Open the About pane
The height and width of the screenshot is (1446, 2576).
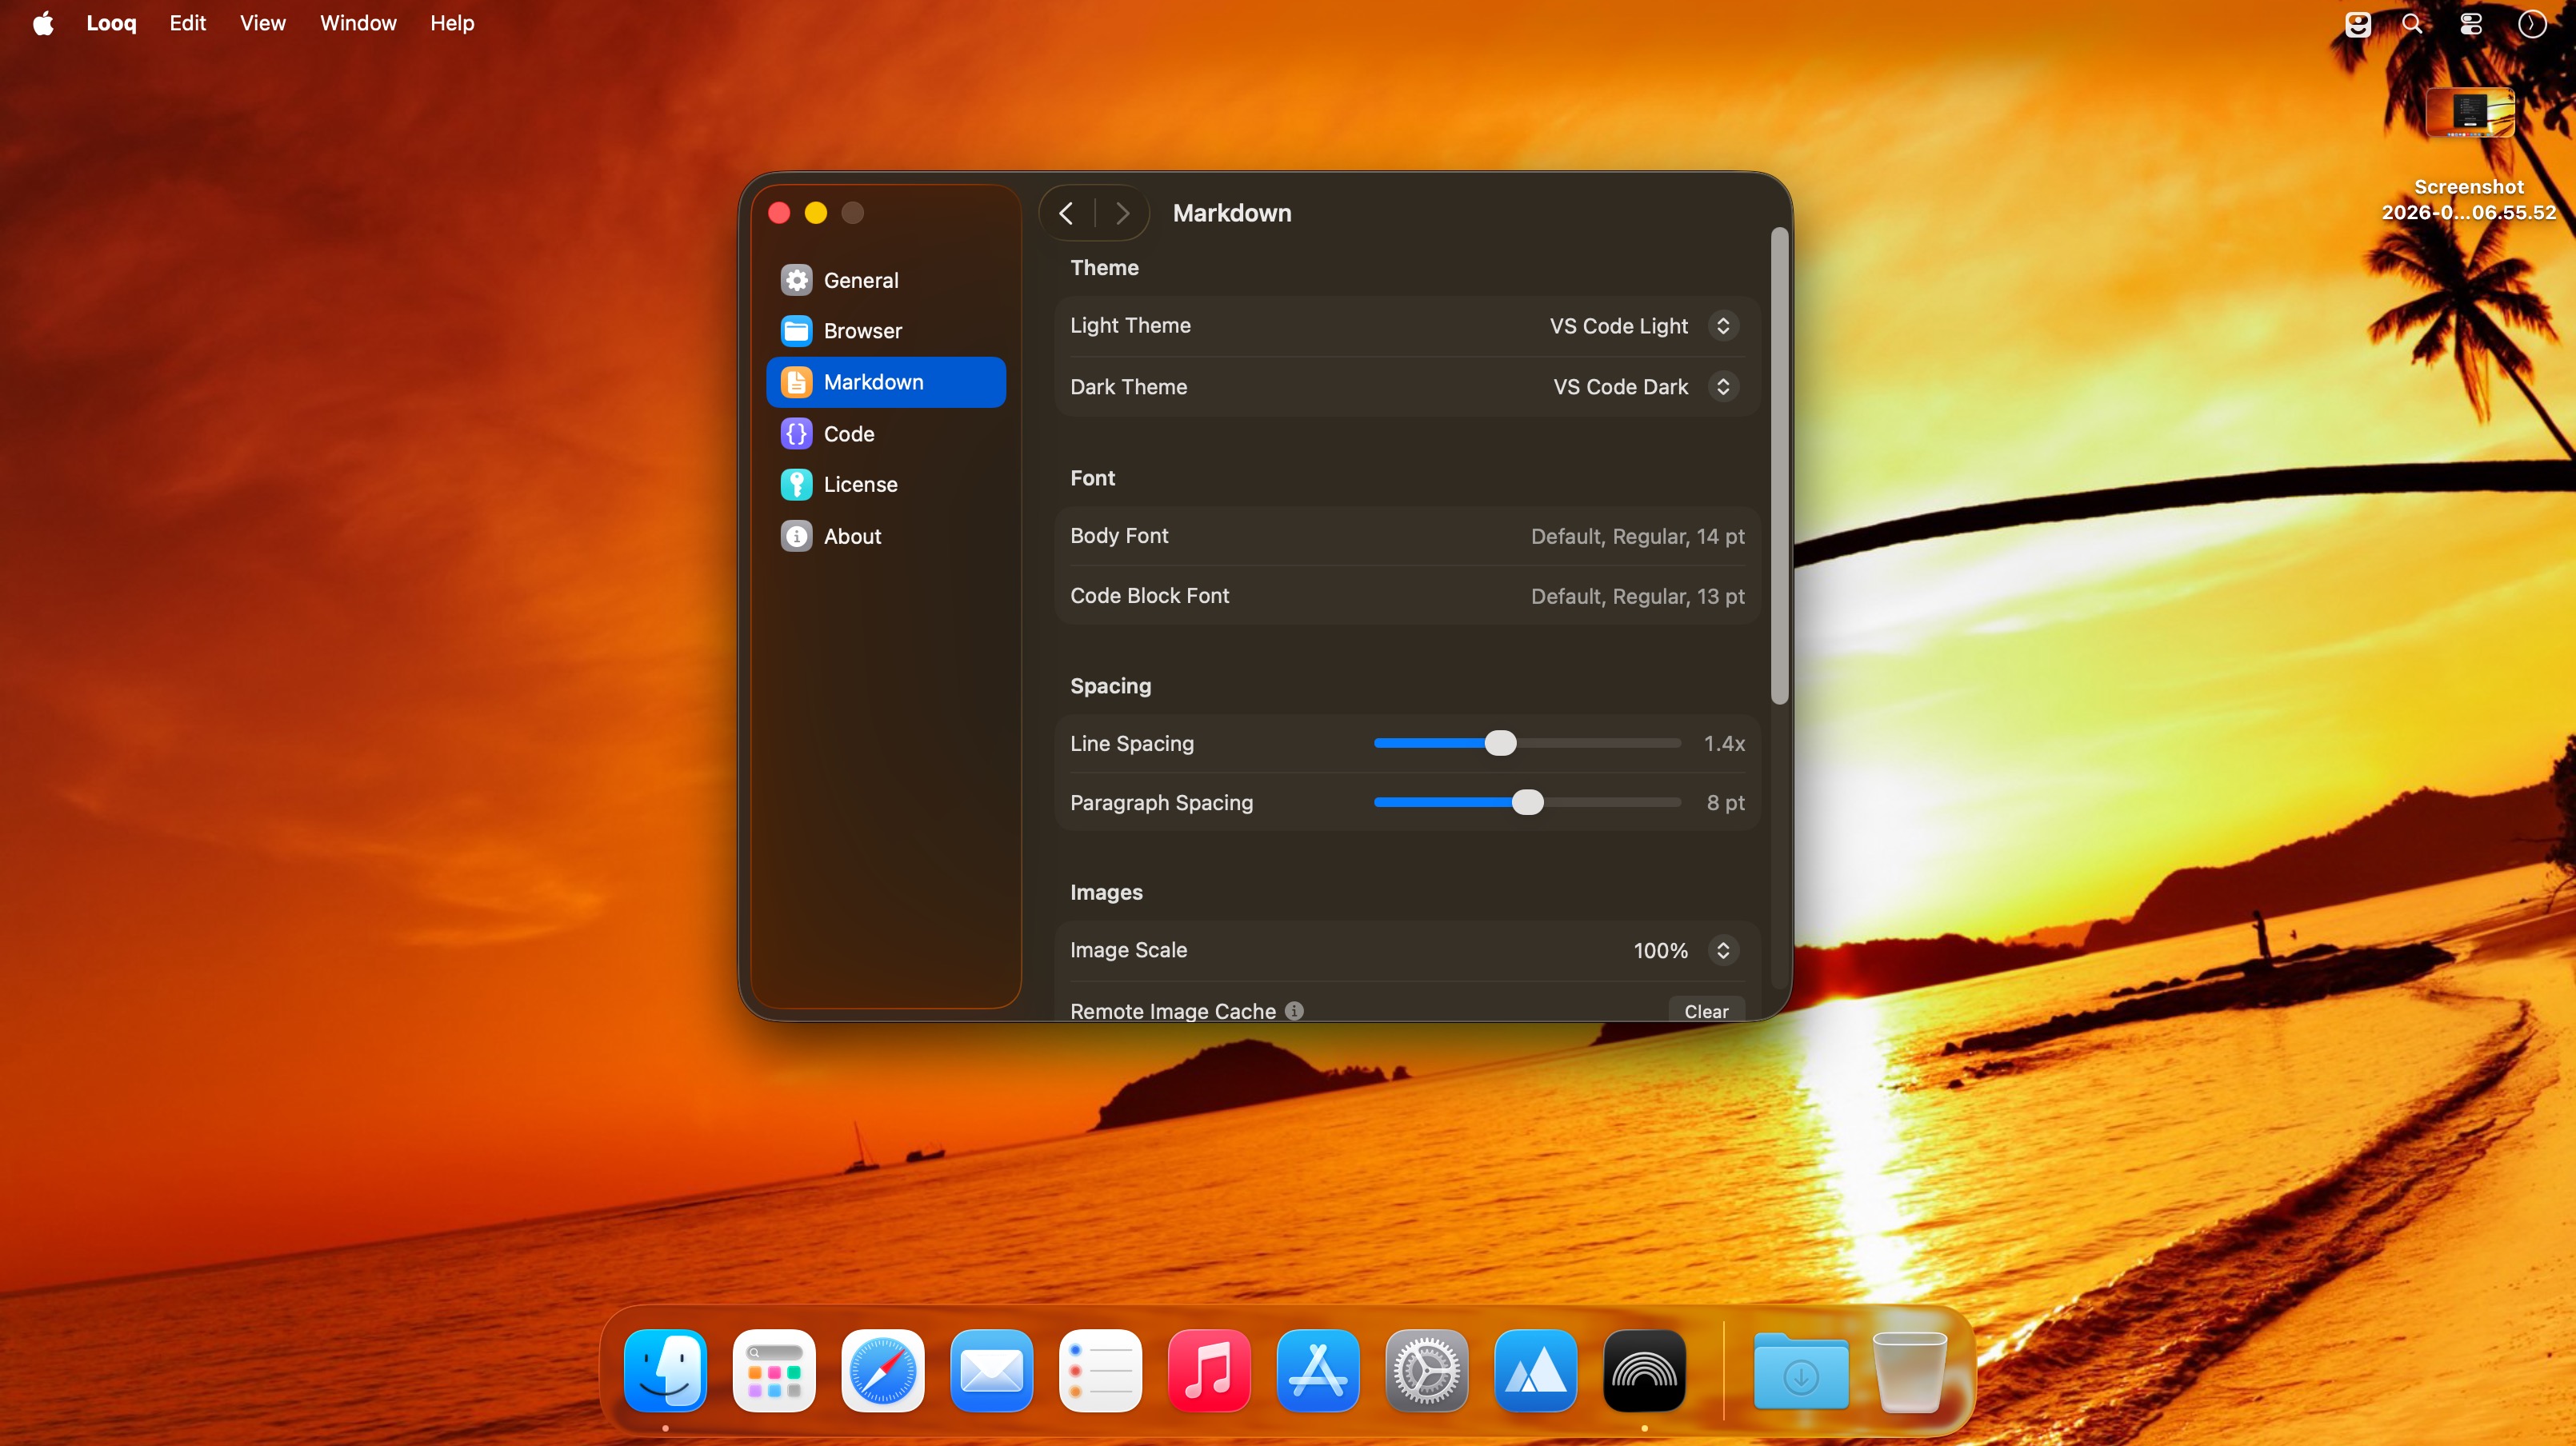885,536
